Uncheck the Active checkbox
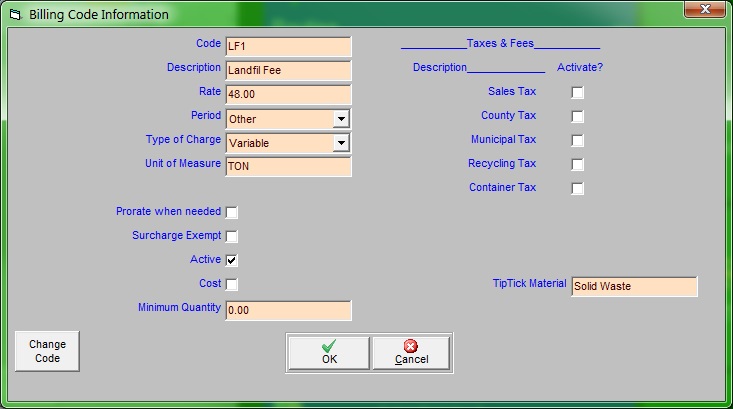 231,260
